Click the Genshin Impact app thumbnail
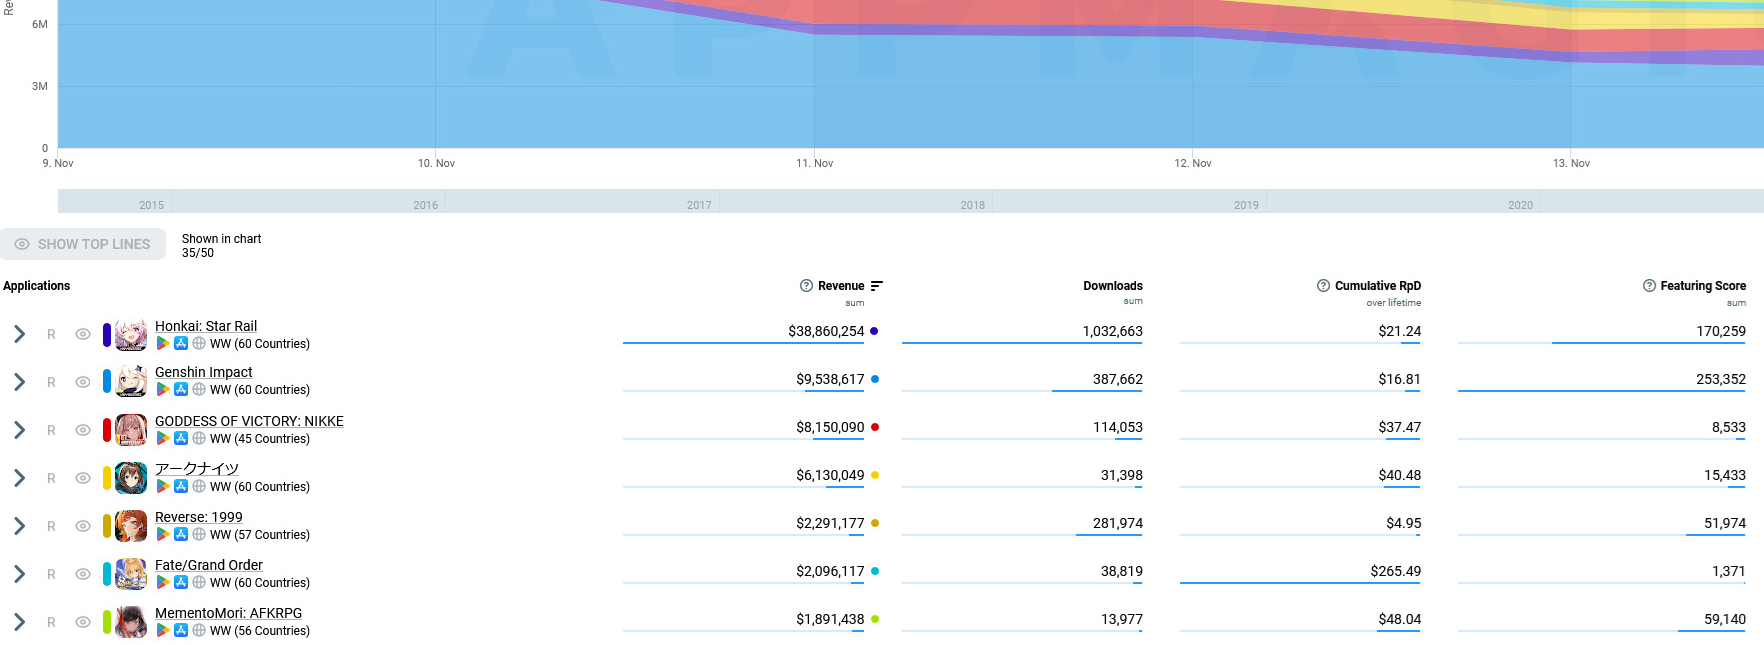Screen dimensions: 1764x645 (131, 382)
